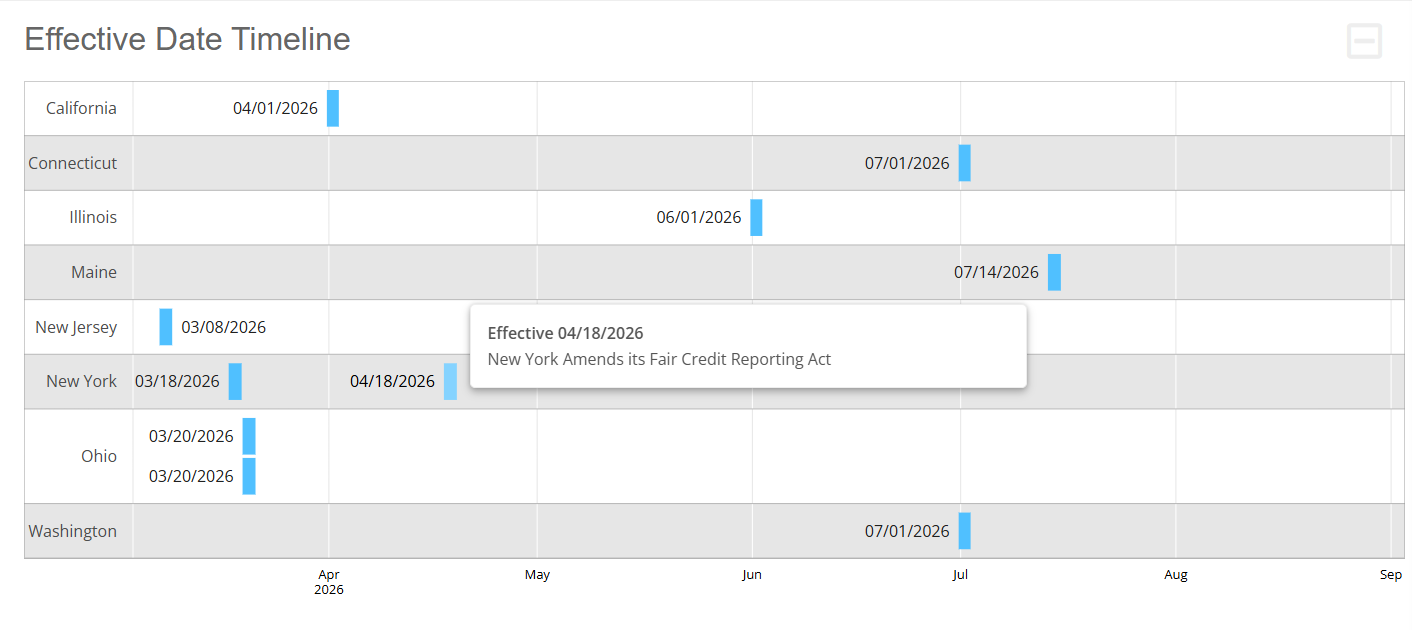Collapse the Effective Date Timeline panel
1412x630 pixels.
(1364, 41)
